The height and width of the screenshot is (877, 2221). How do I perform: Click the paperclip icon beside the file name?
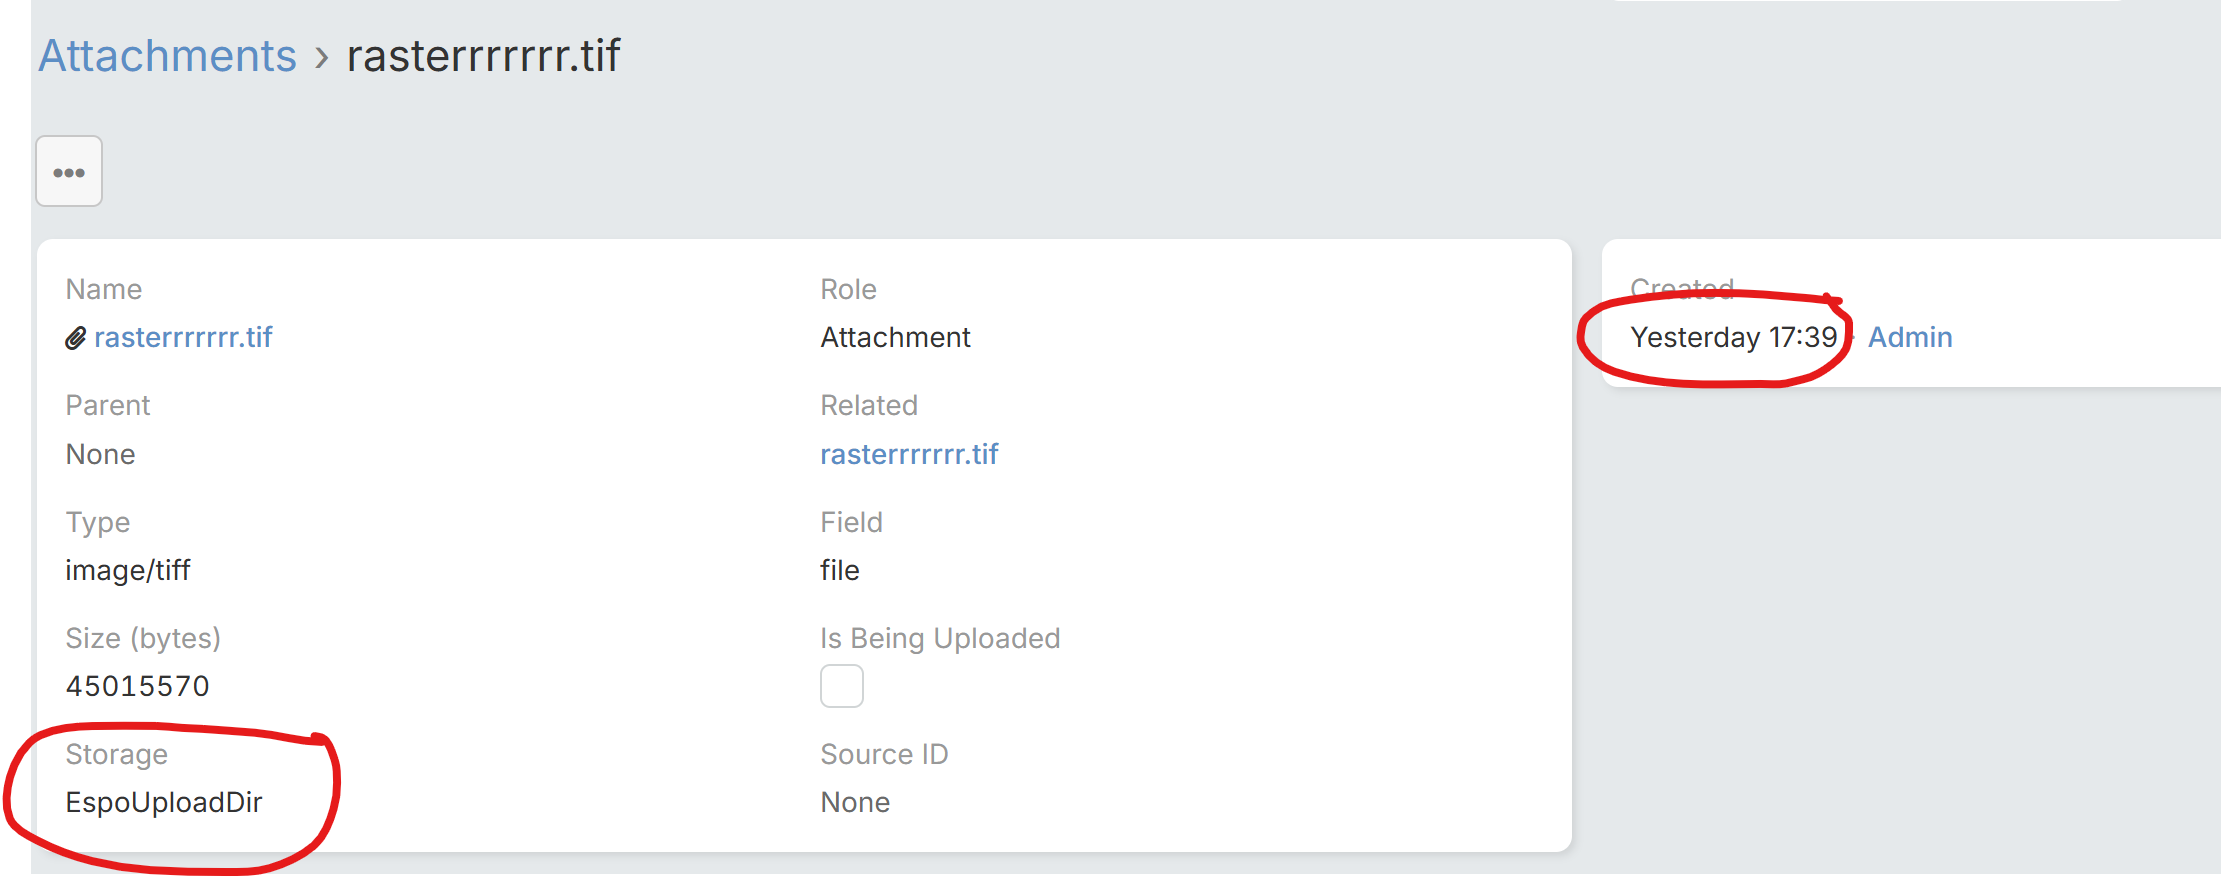click(x=76, y=338)
